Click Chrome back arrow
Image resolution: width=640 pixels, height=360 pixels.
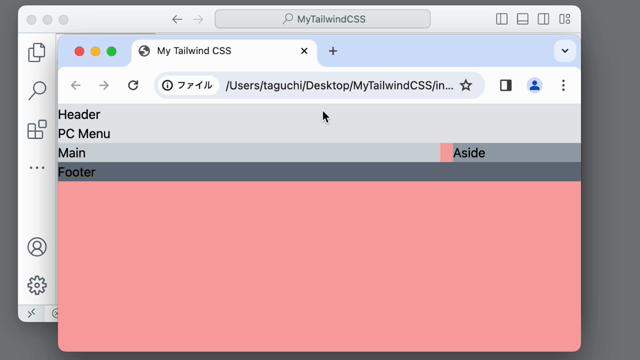(76, 85)
